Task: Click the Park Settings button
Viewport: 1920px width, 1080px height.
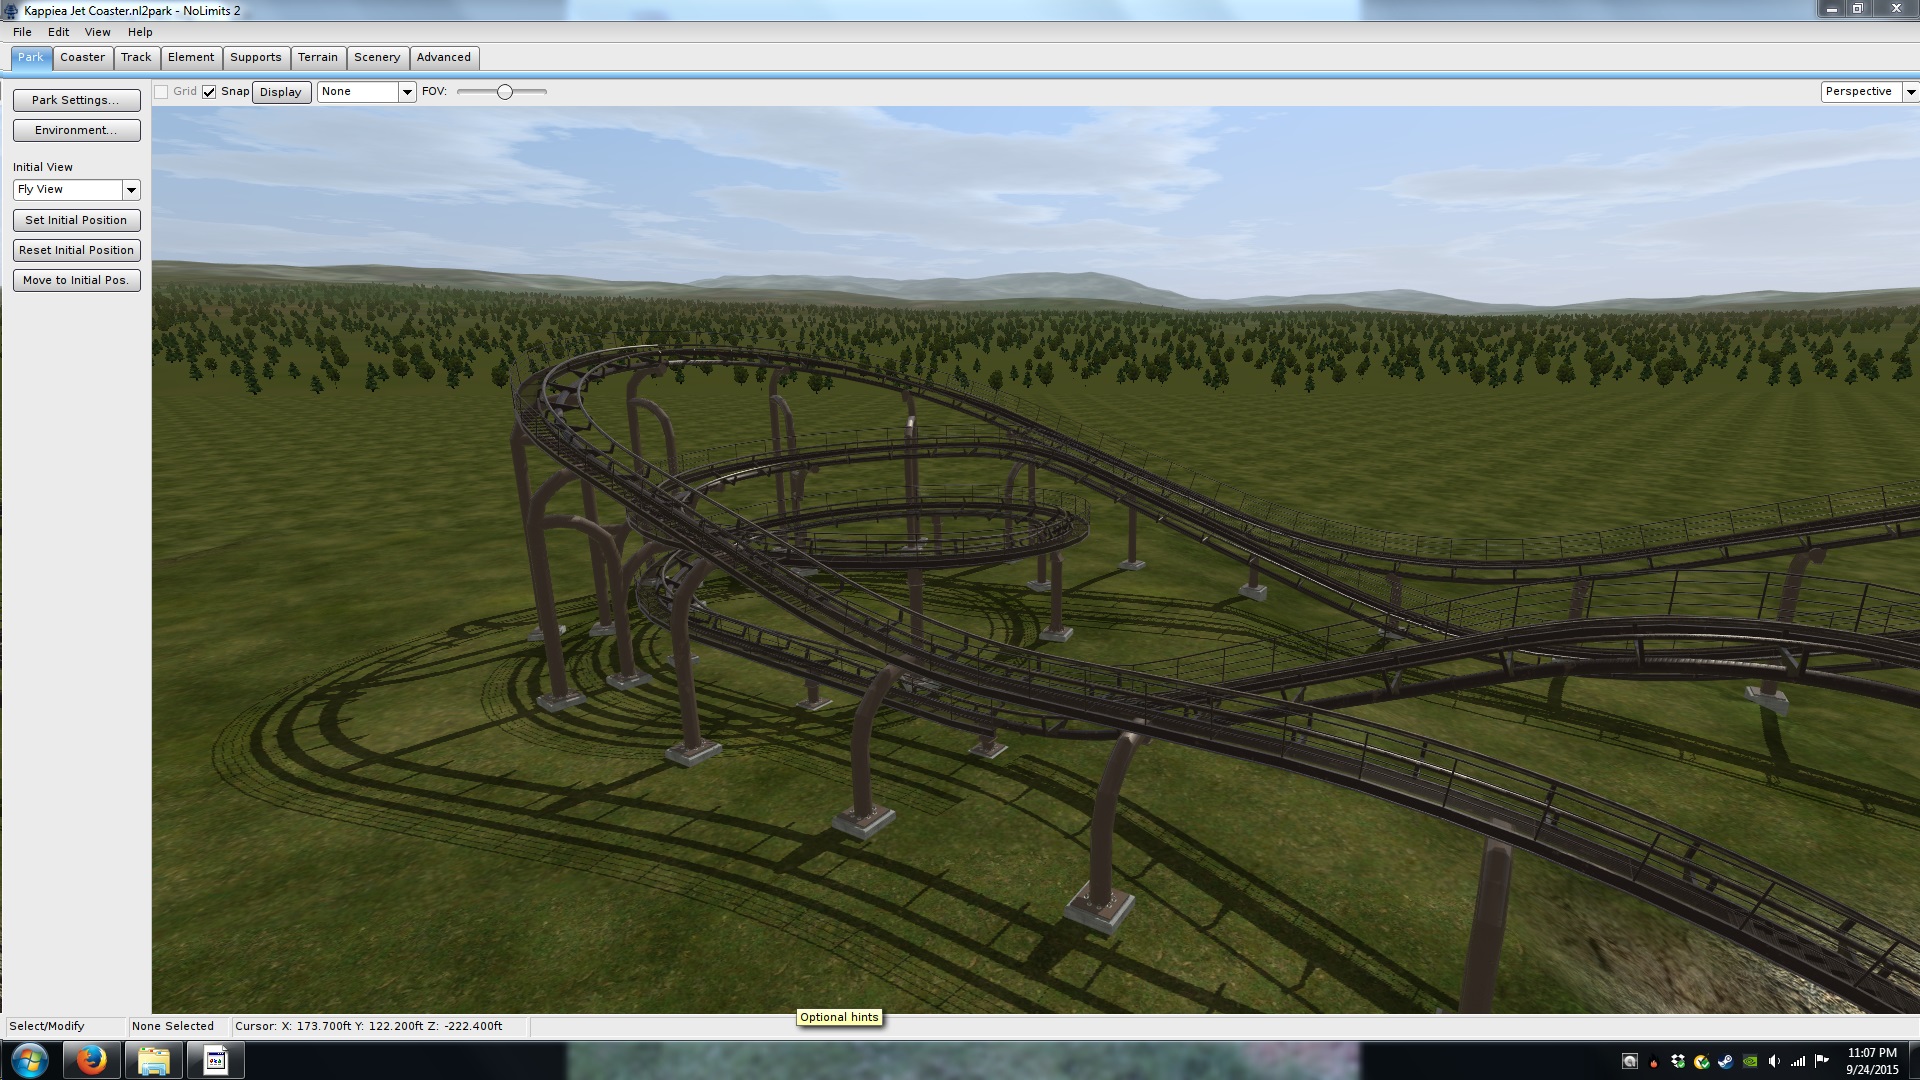Action: [x=76, y=100]
